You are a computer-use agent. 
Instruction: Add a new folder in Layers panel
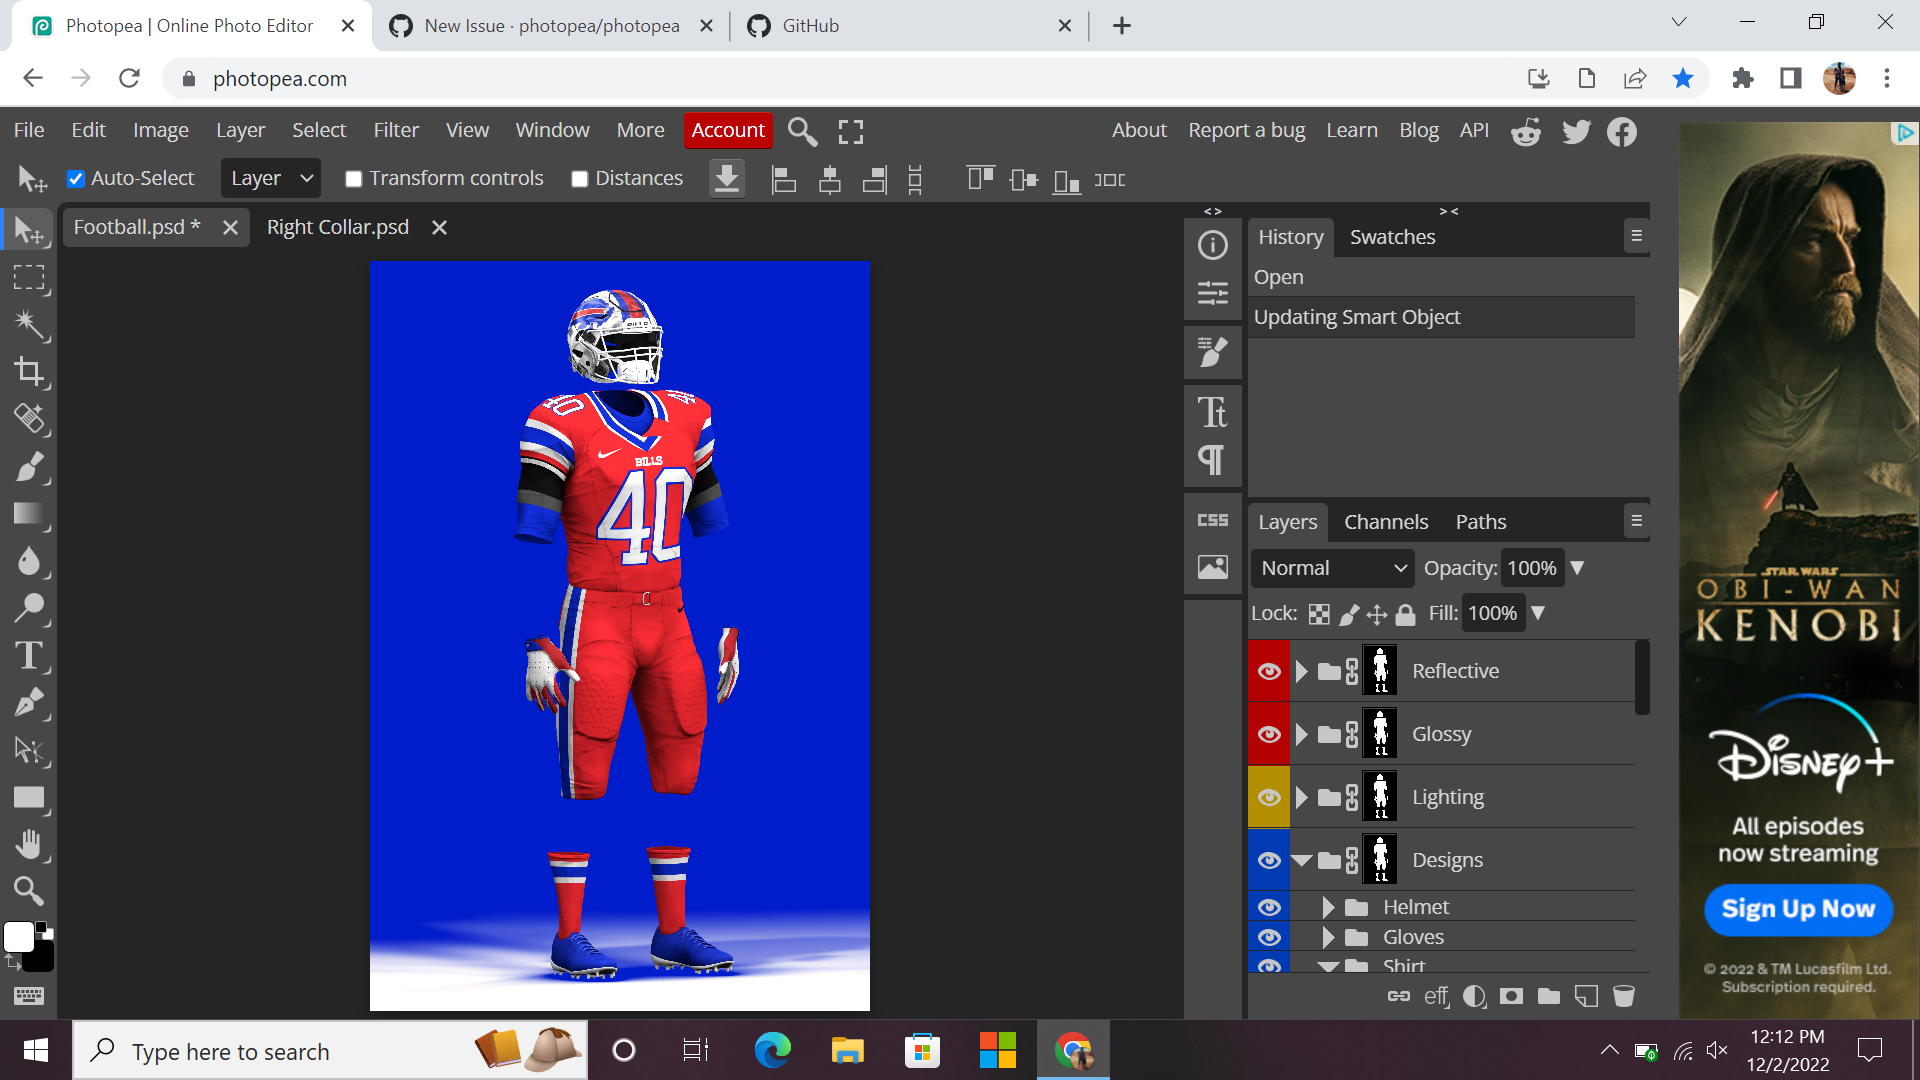(x=1549, y=996)
